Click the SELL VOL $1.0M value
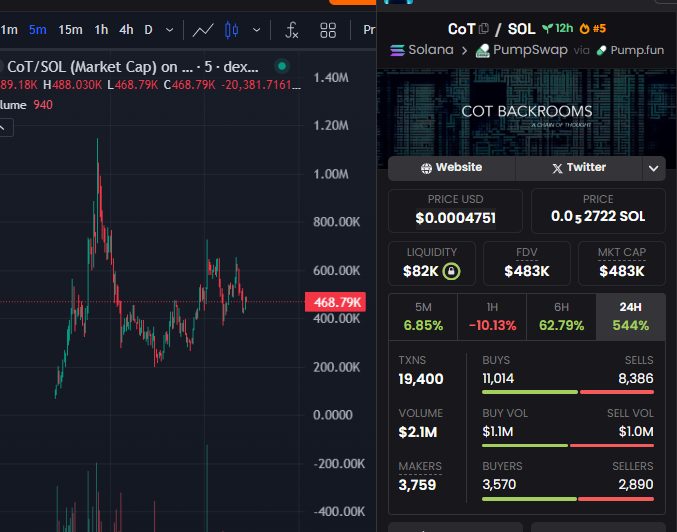This screenshot has height=532, width=677. 636,432
